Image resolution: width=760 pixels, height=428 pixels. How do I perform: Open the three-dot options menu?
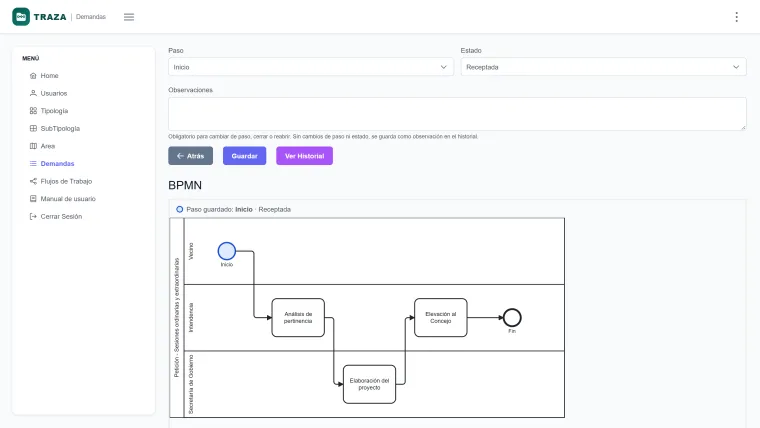(736, 17)
